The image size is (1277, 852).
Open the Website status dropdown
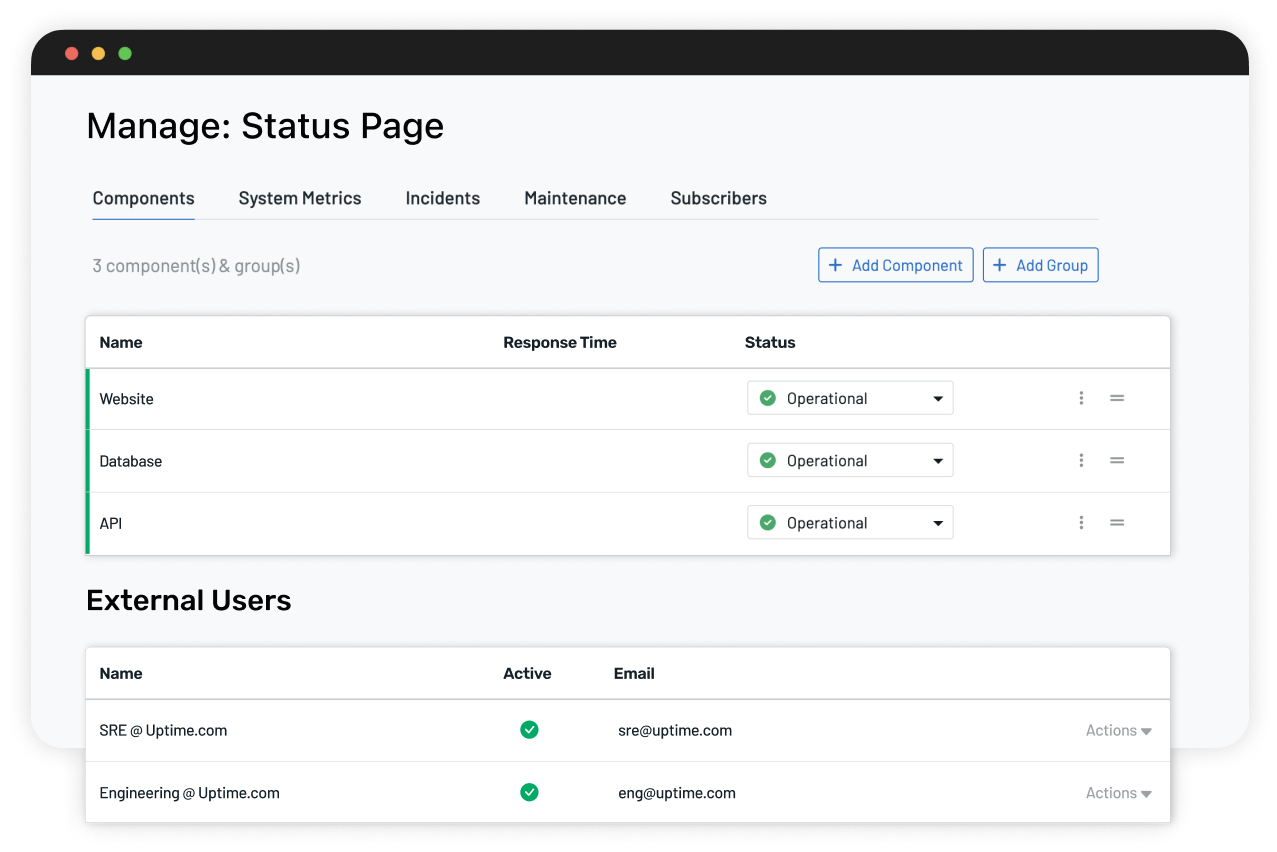850,398
